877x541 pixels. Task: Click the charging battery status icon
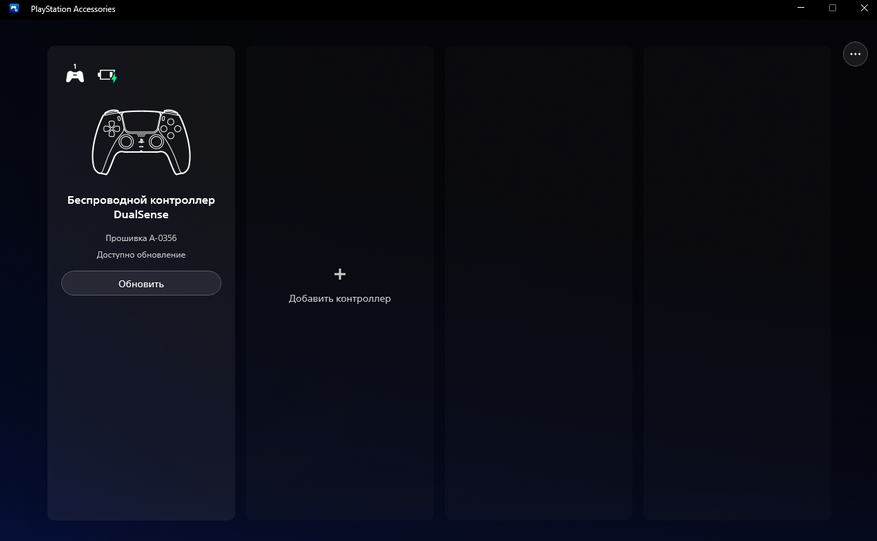coord(107,76)
